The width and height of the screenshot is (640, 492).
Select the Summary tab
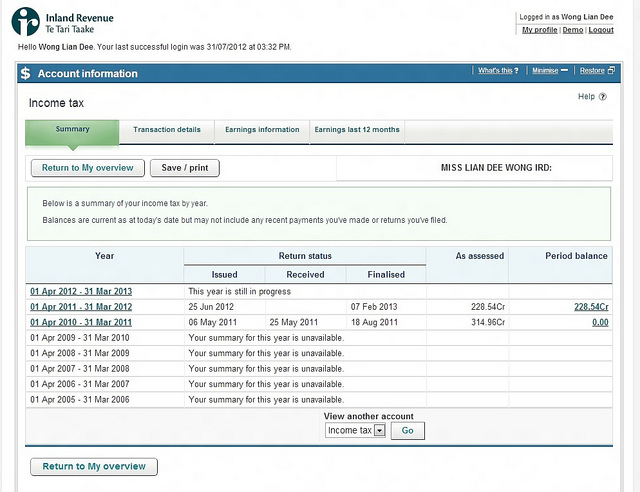pos(72,130)
